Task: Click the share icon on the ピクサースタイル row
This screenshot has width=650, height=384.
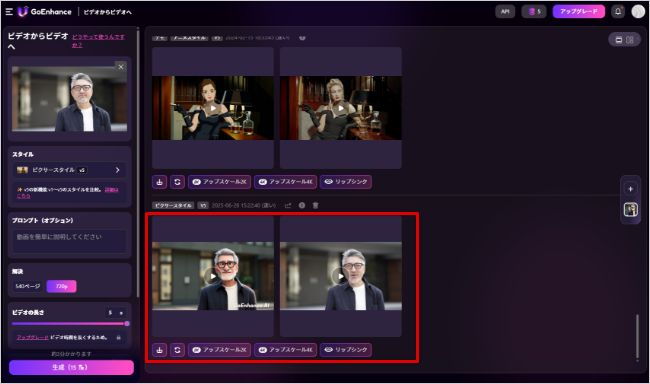Action: click(x=288, y=205)
